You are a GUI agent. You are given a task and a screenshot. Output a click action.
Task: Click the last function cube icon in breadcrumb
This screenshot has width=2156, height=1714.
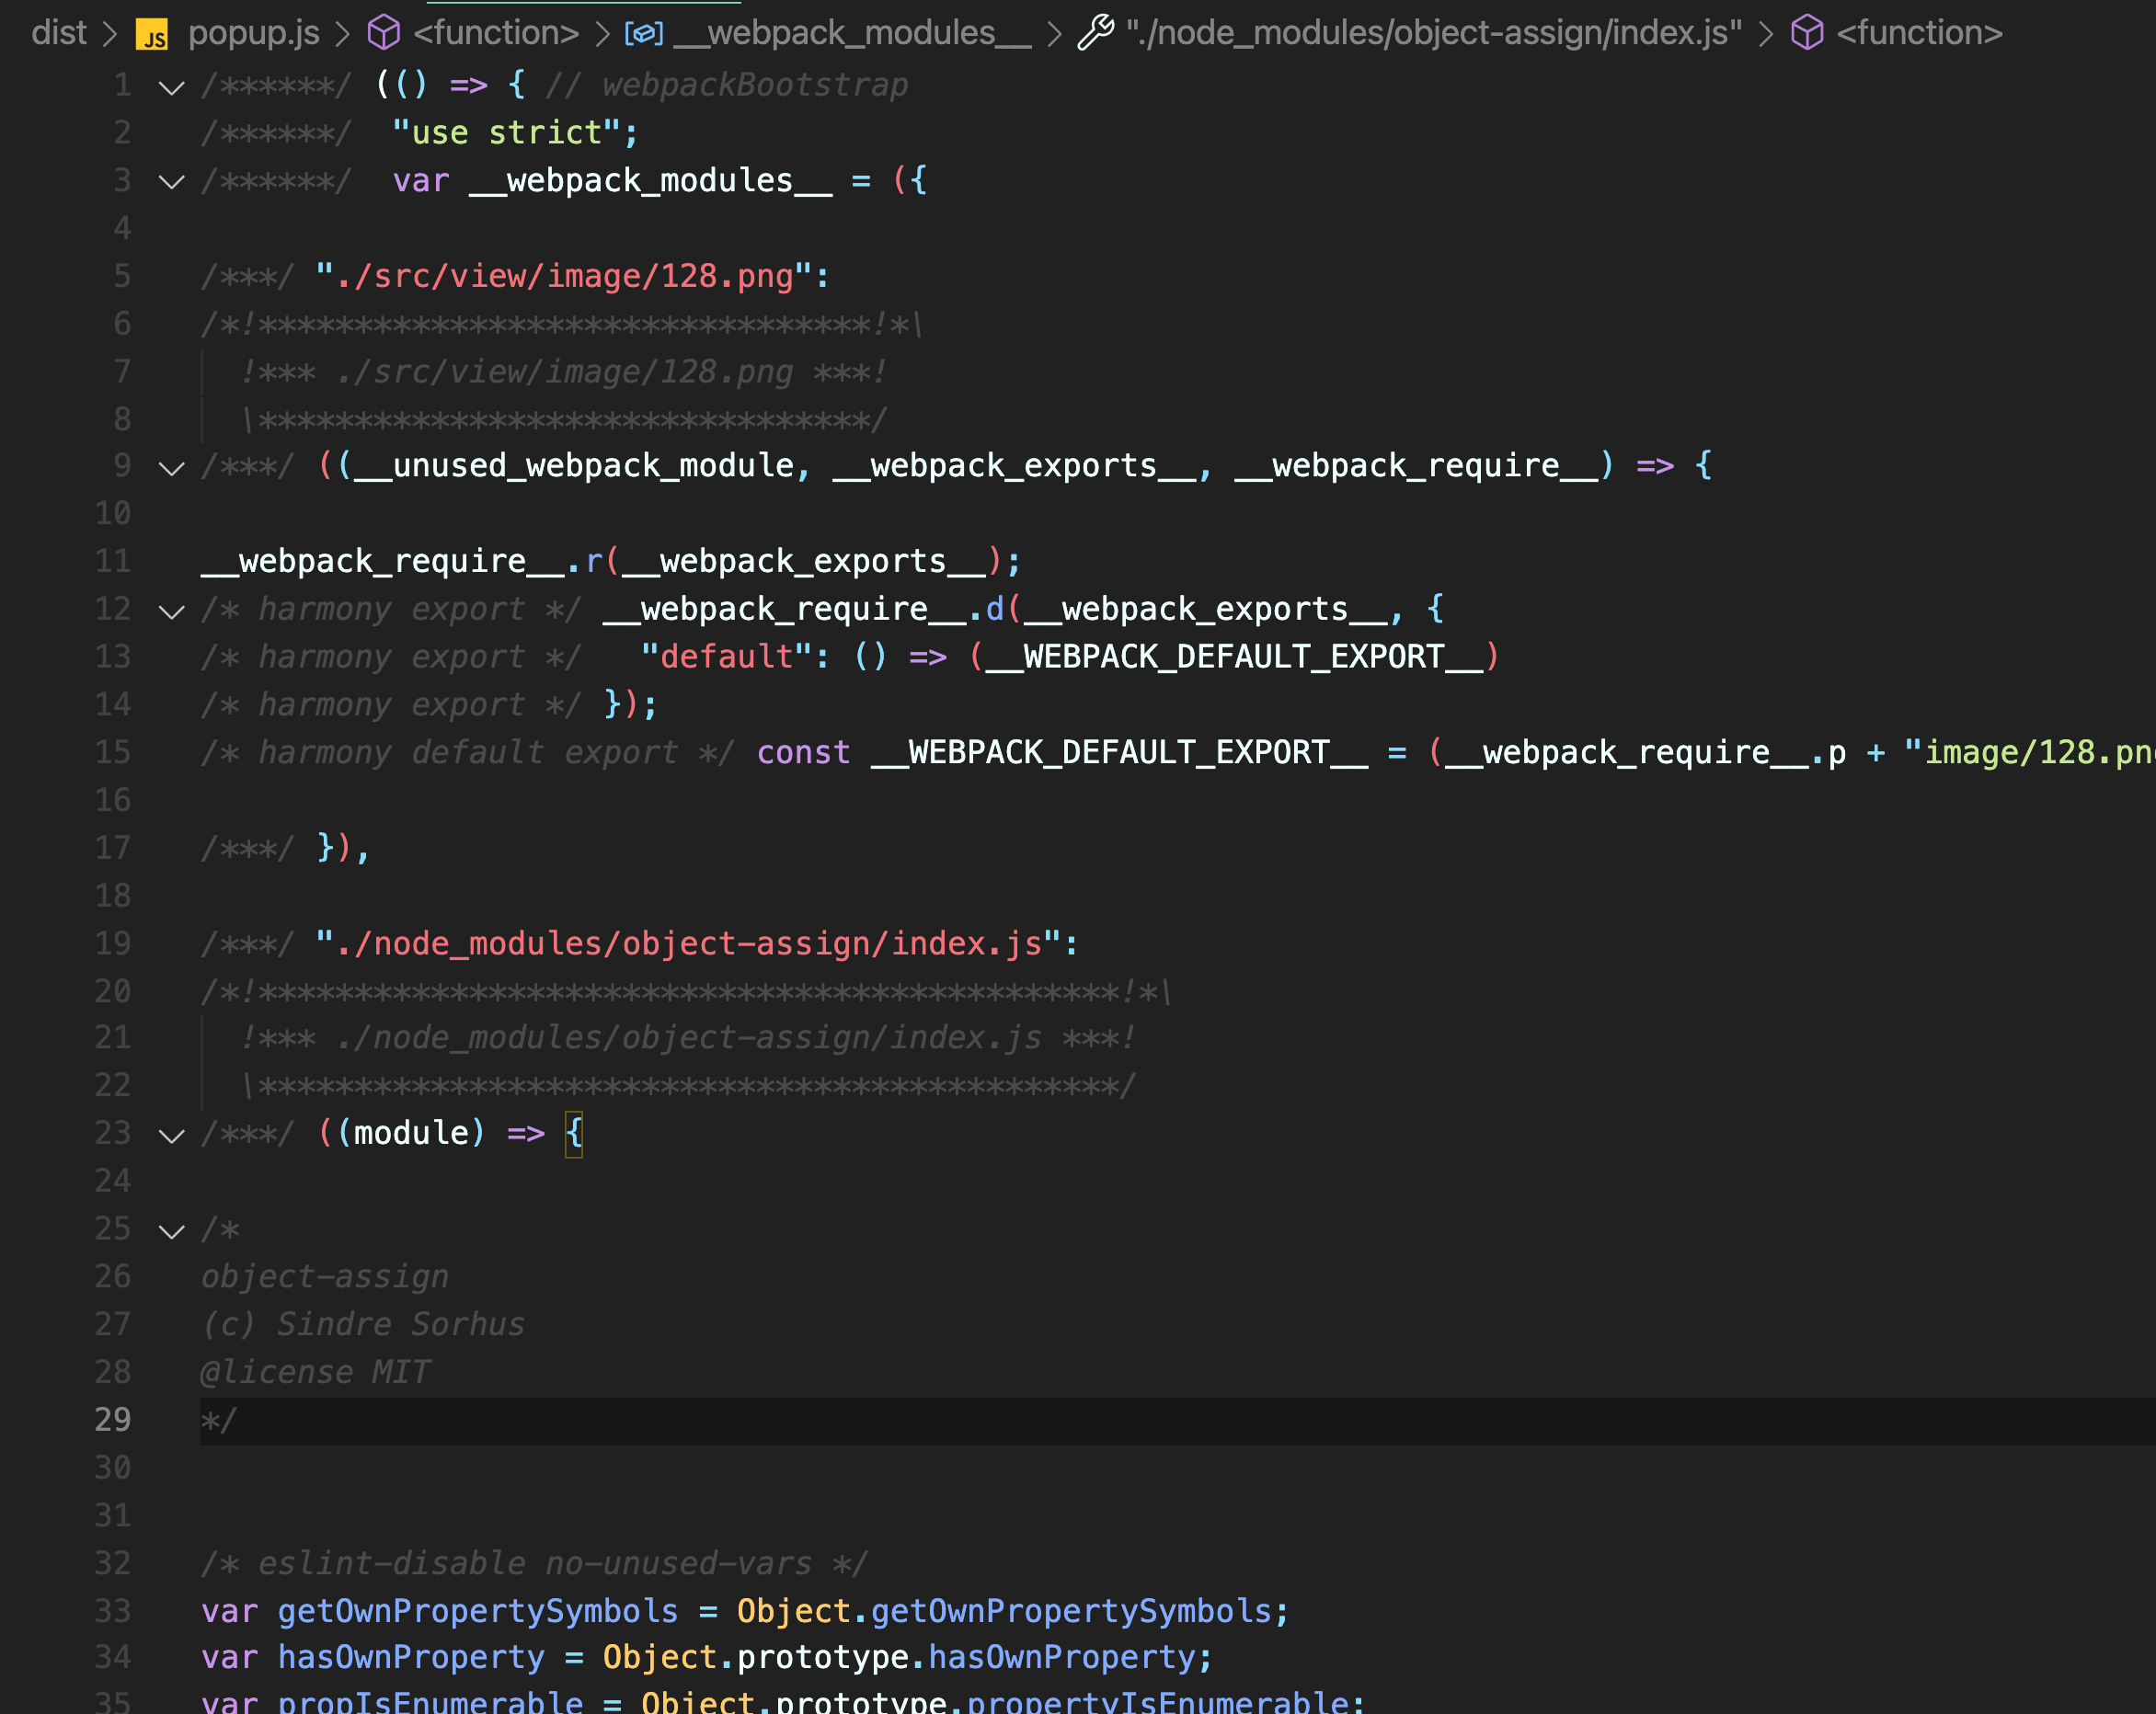click(1807, 33)
